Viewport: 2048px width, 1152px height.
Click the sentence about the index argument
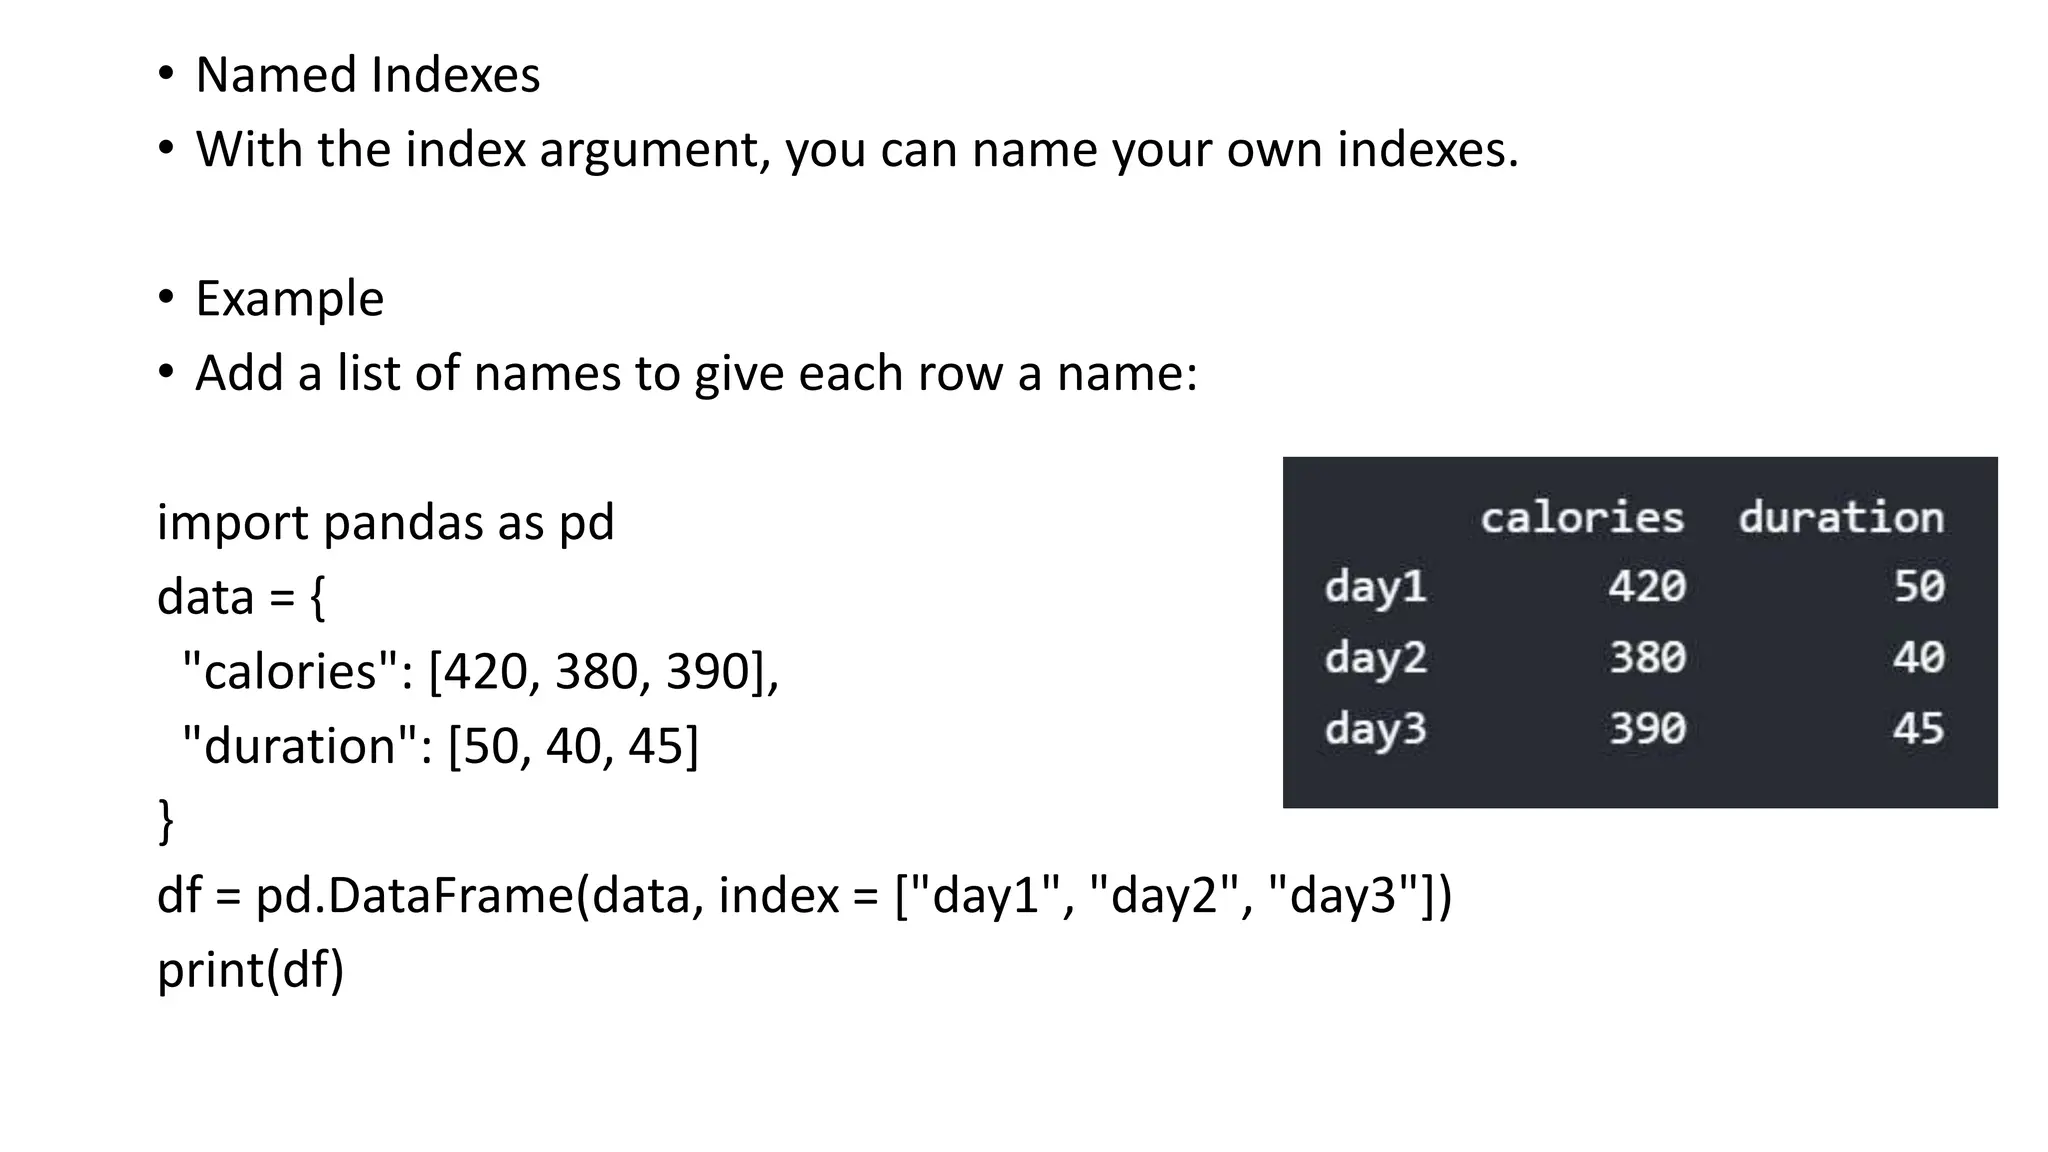pos(856,150)
